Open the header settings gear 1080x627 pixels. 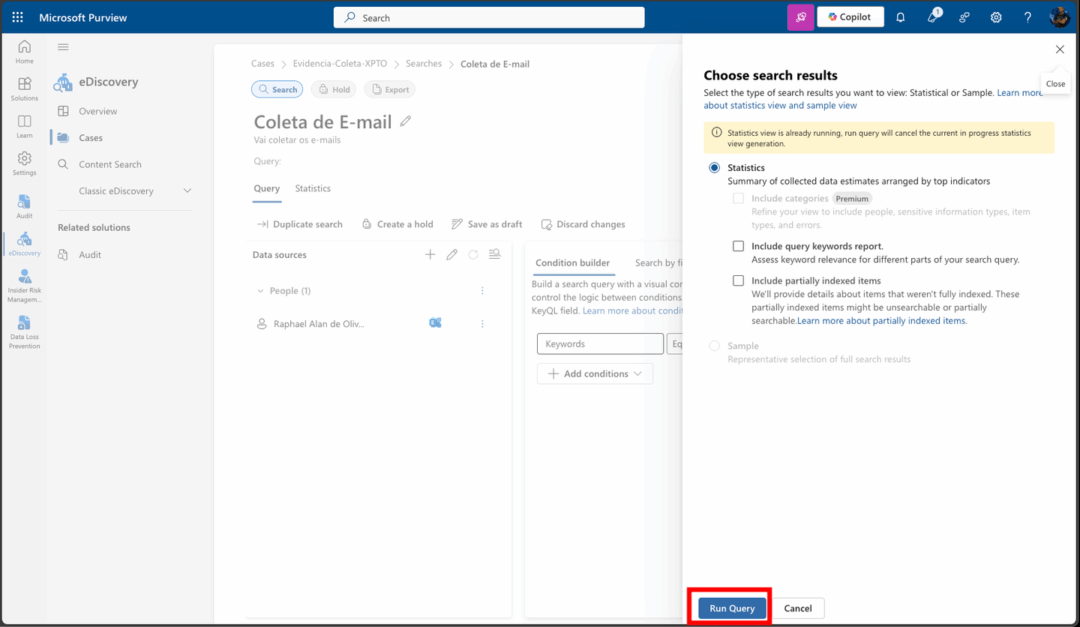pyautogui.click(x=996, y=17)
